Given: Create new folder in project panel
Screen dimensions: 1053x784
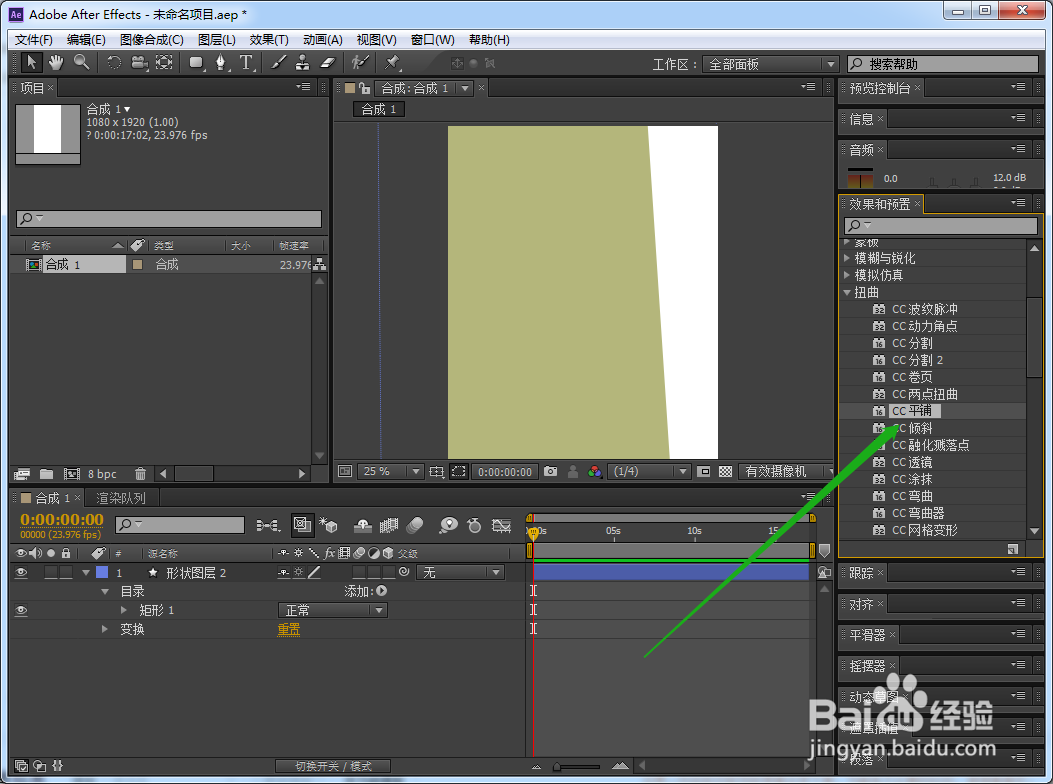Looking at the screenshot, I should point(46,474).
